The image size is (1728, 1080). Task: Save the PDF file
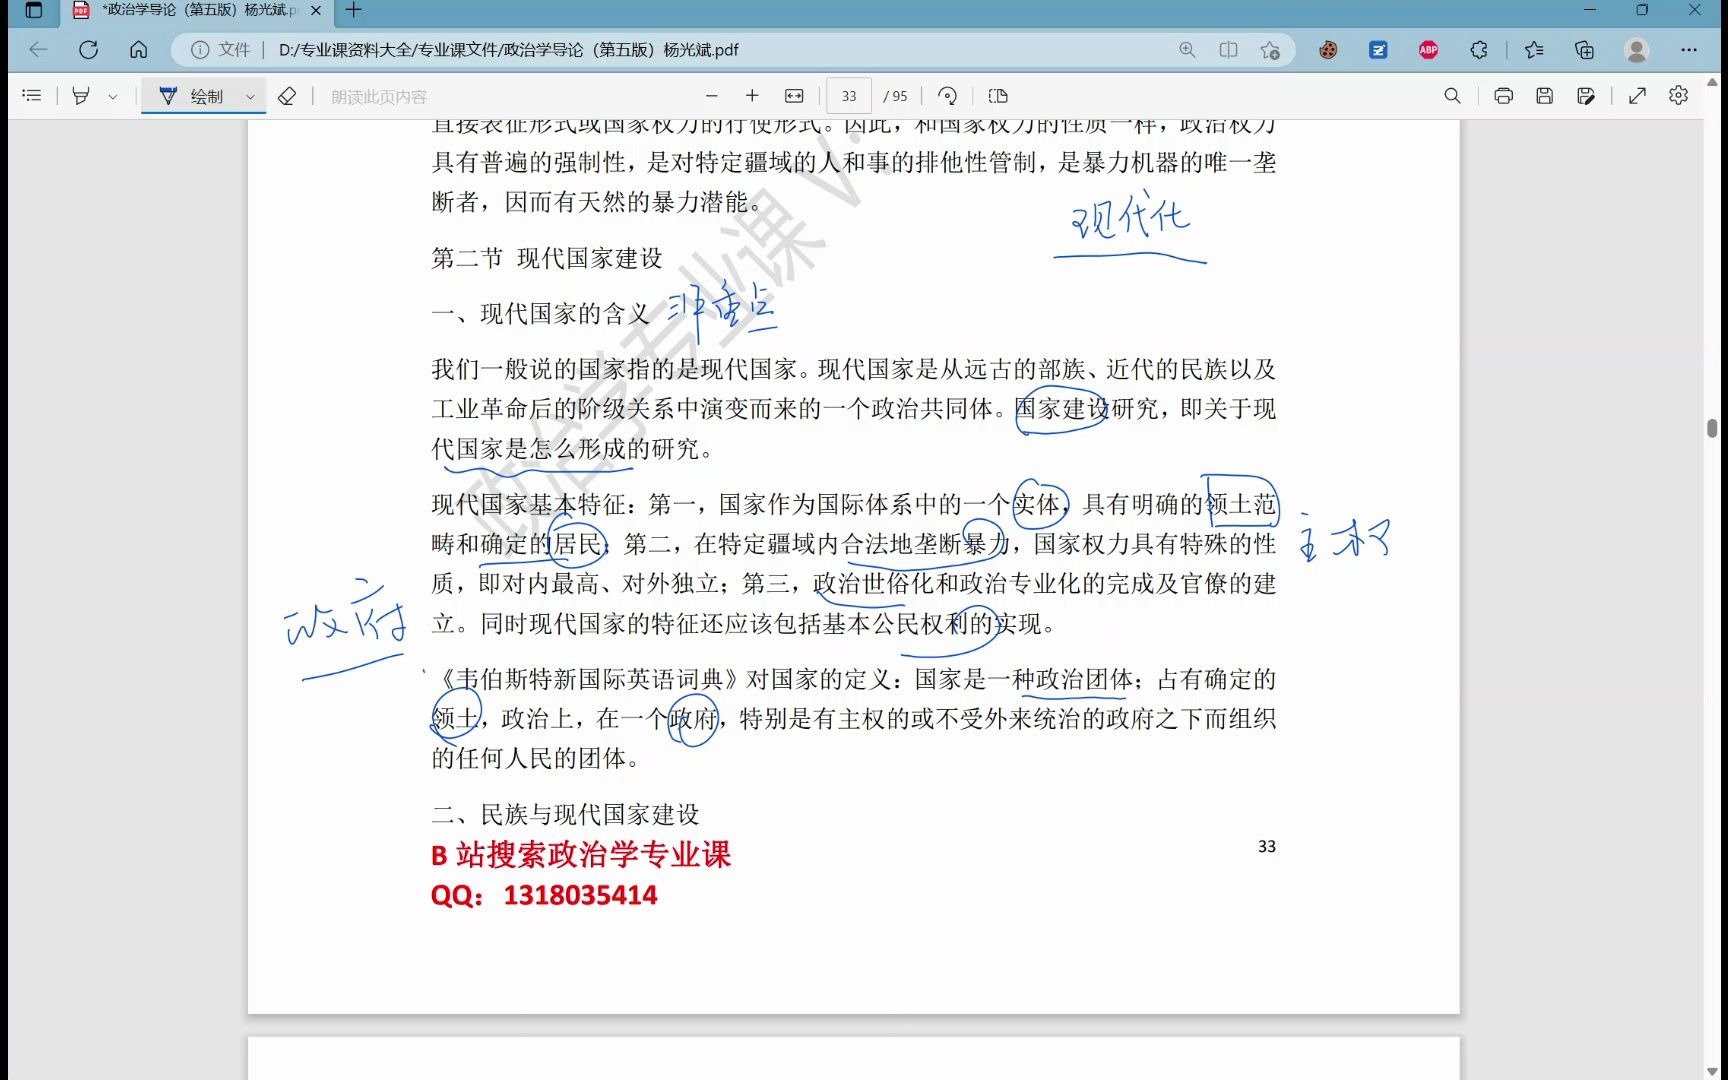tap(1544, 96)
